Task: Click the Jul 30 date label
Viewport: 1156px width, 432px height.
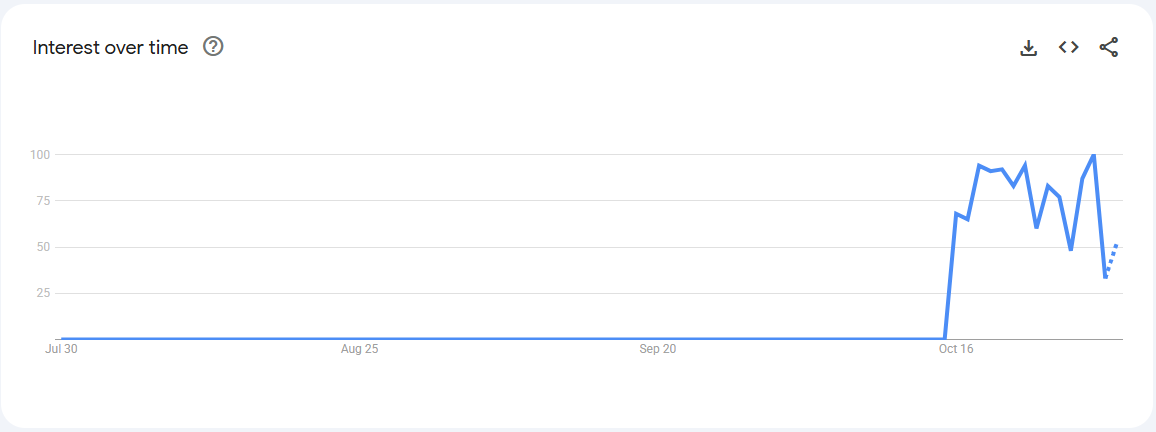Action: point(62,349)
